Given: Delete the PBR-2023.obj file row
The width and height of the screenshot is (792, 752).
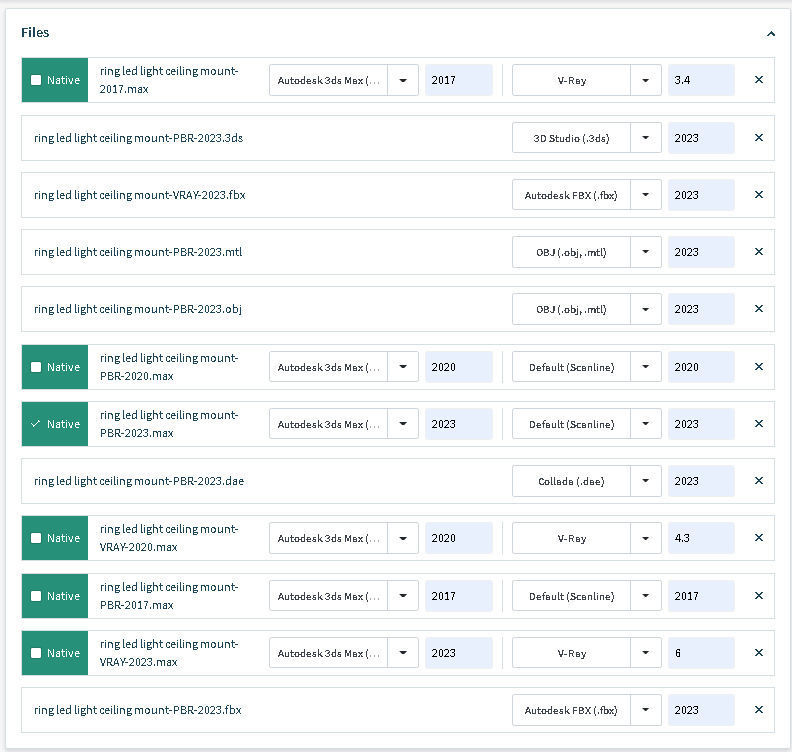Looking at the screenshot, I should tap(758, 309).
